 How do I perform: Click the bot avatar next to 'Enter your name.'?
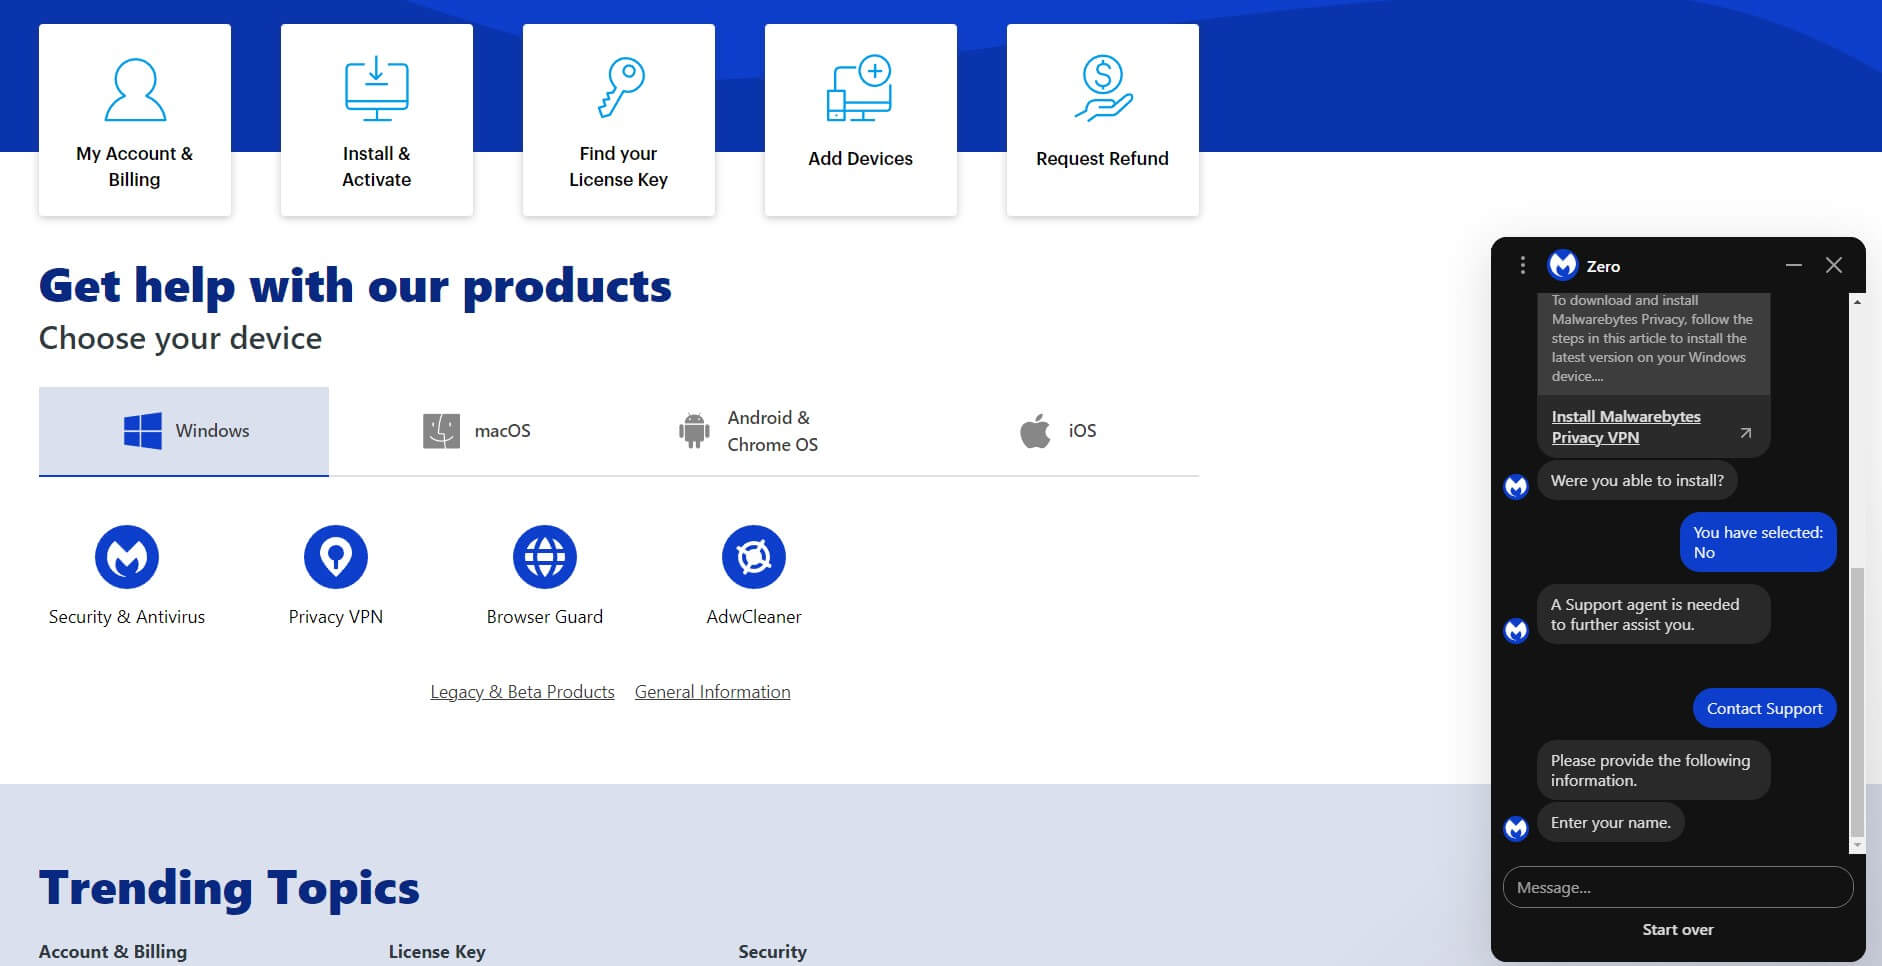(x=1516, y=829)
